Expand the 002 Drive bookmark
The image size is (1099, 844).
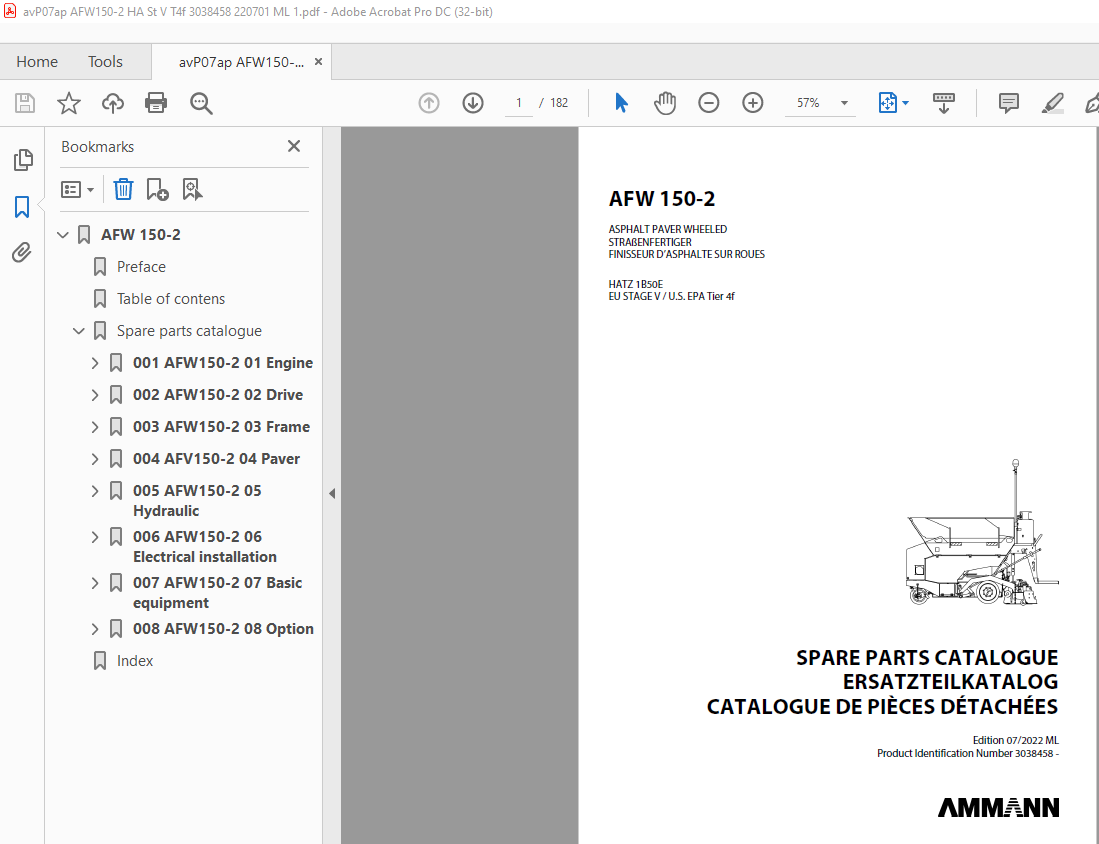(x=95, y=395)
